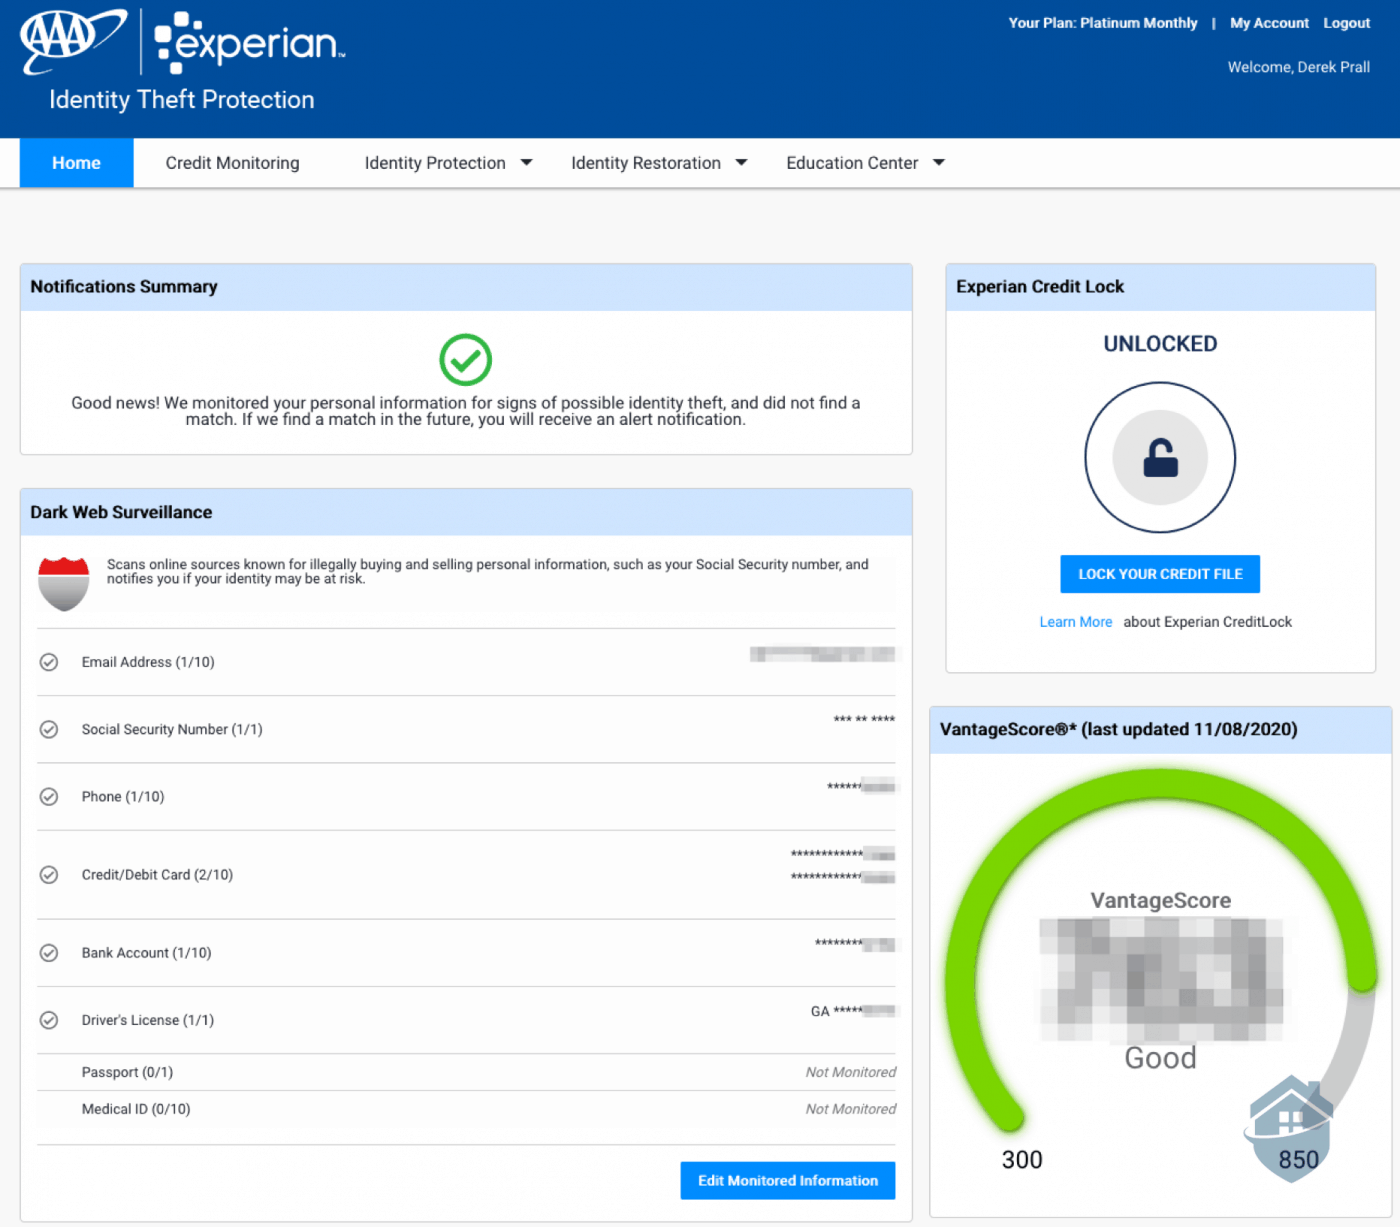Click the Logout link at top right
This screenshot has height=1227, width=1400.
[x=1346, y=23]
